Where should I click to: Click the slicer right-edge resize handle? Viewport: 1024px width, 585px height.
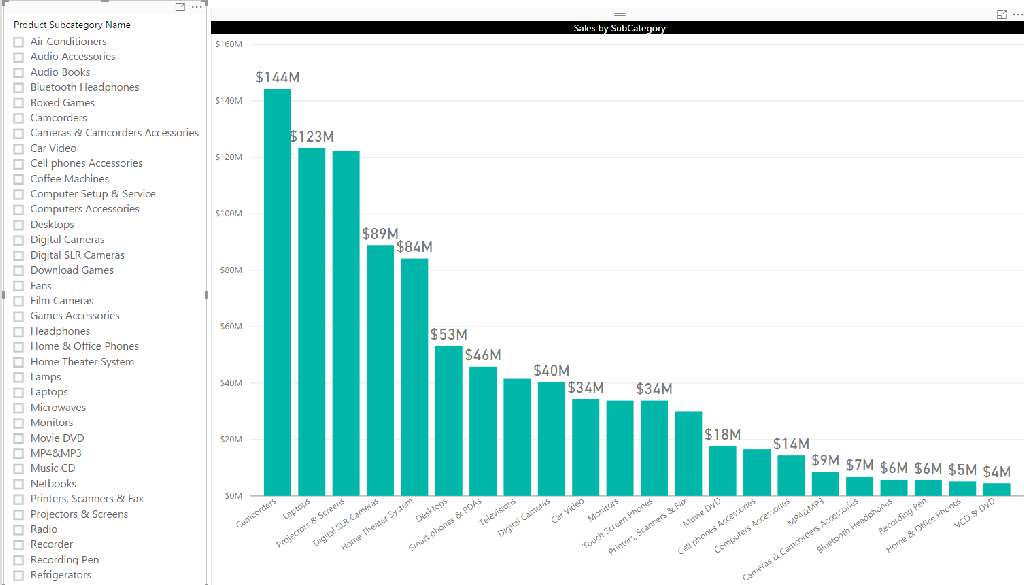tap(206, 295)
